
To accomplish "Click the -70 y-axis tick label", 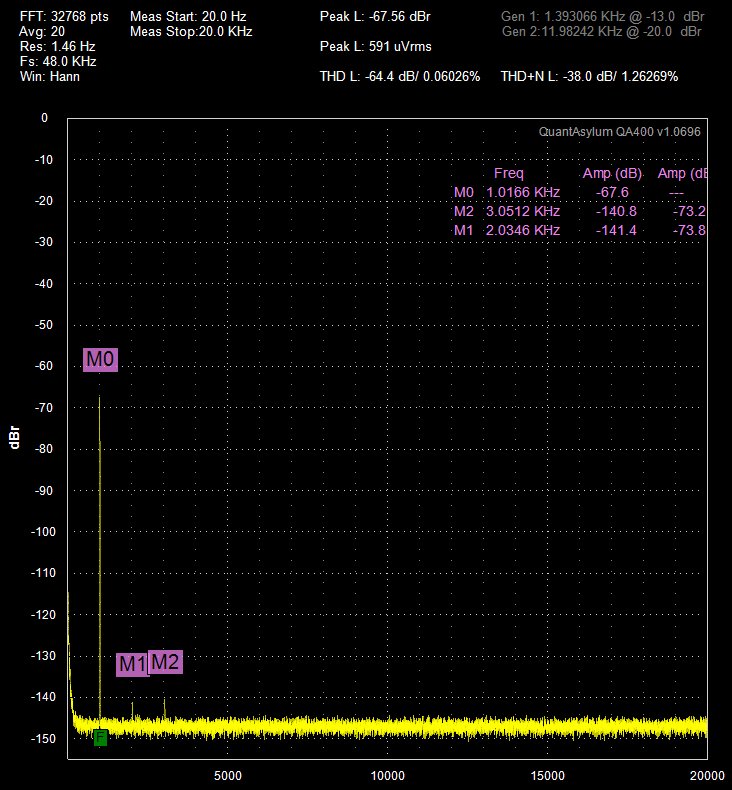I will 44,408.
